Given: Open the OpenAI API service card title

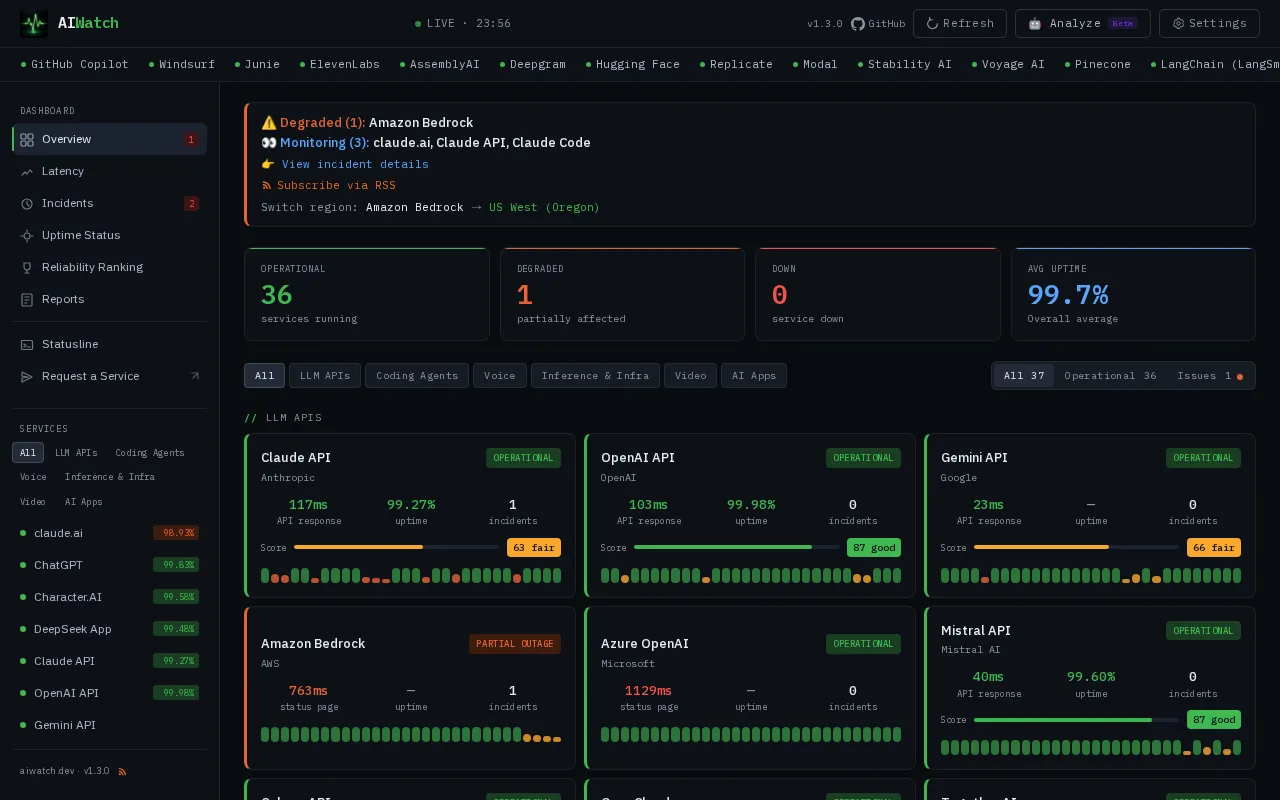Looking at the screenshot, I should (638, 458).
